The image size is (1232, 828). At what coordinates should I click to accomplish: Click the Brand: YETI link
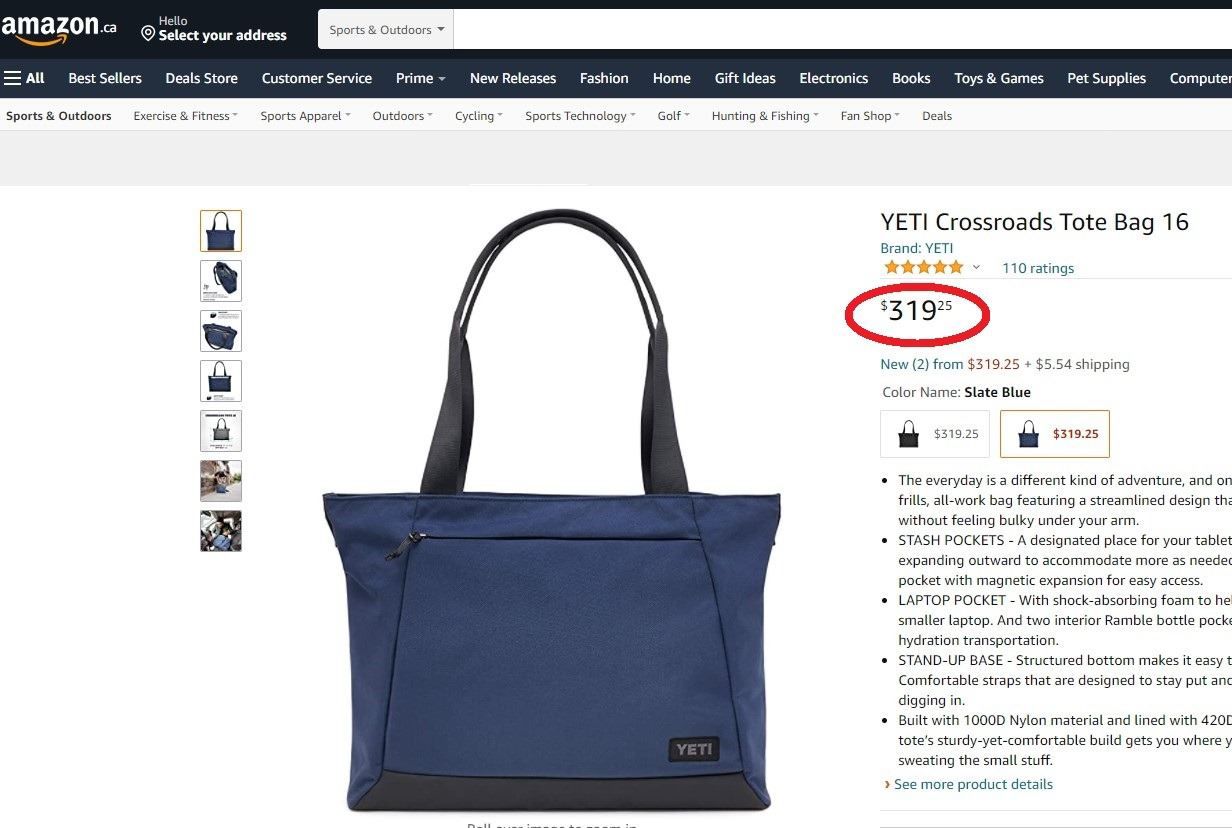pyautogui.click(x=917, y=248)
